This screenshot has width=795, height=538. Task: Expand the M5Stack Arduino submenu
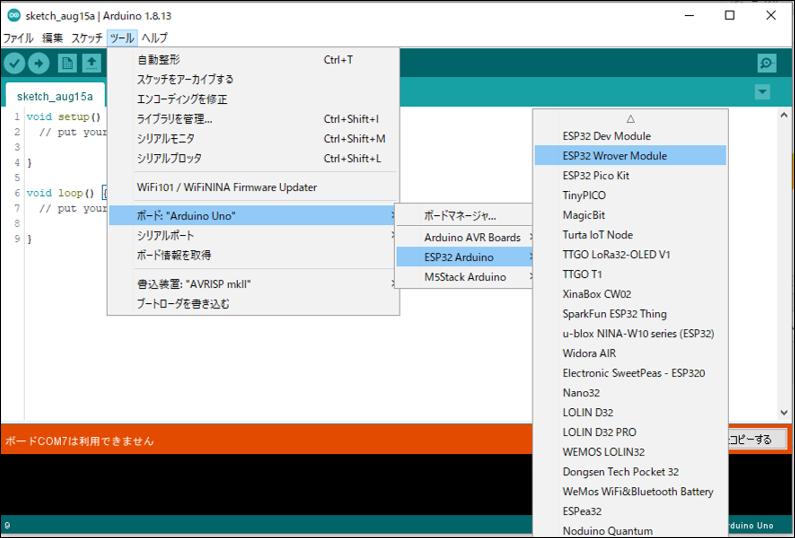(x=465, y=277)
